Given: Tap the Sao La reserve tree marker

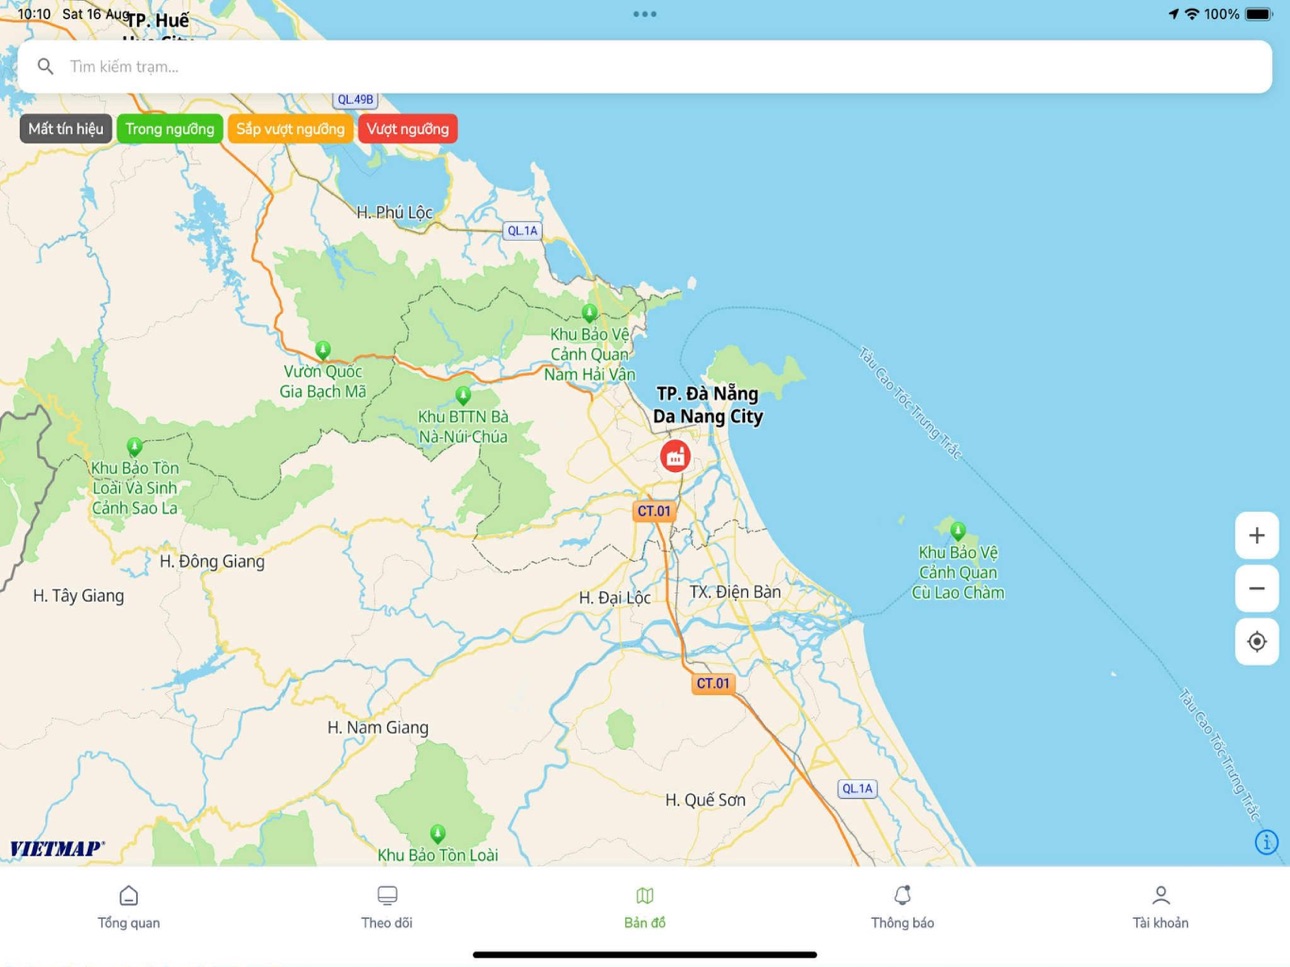Looking at the screenshot, I should coord(135,446).
